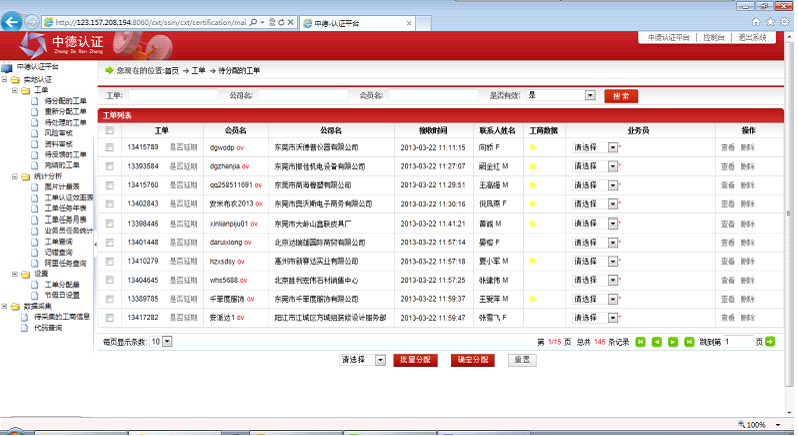Click the next page green arrow icon
This screenshot has height=436, width=798.
click(x=673, y=342)
